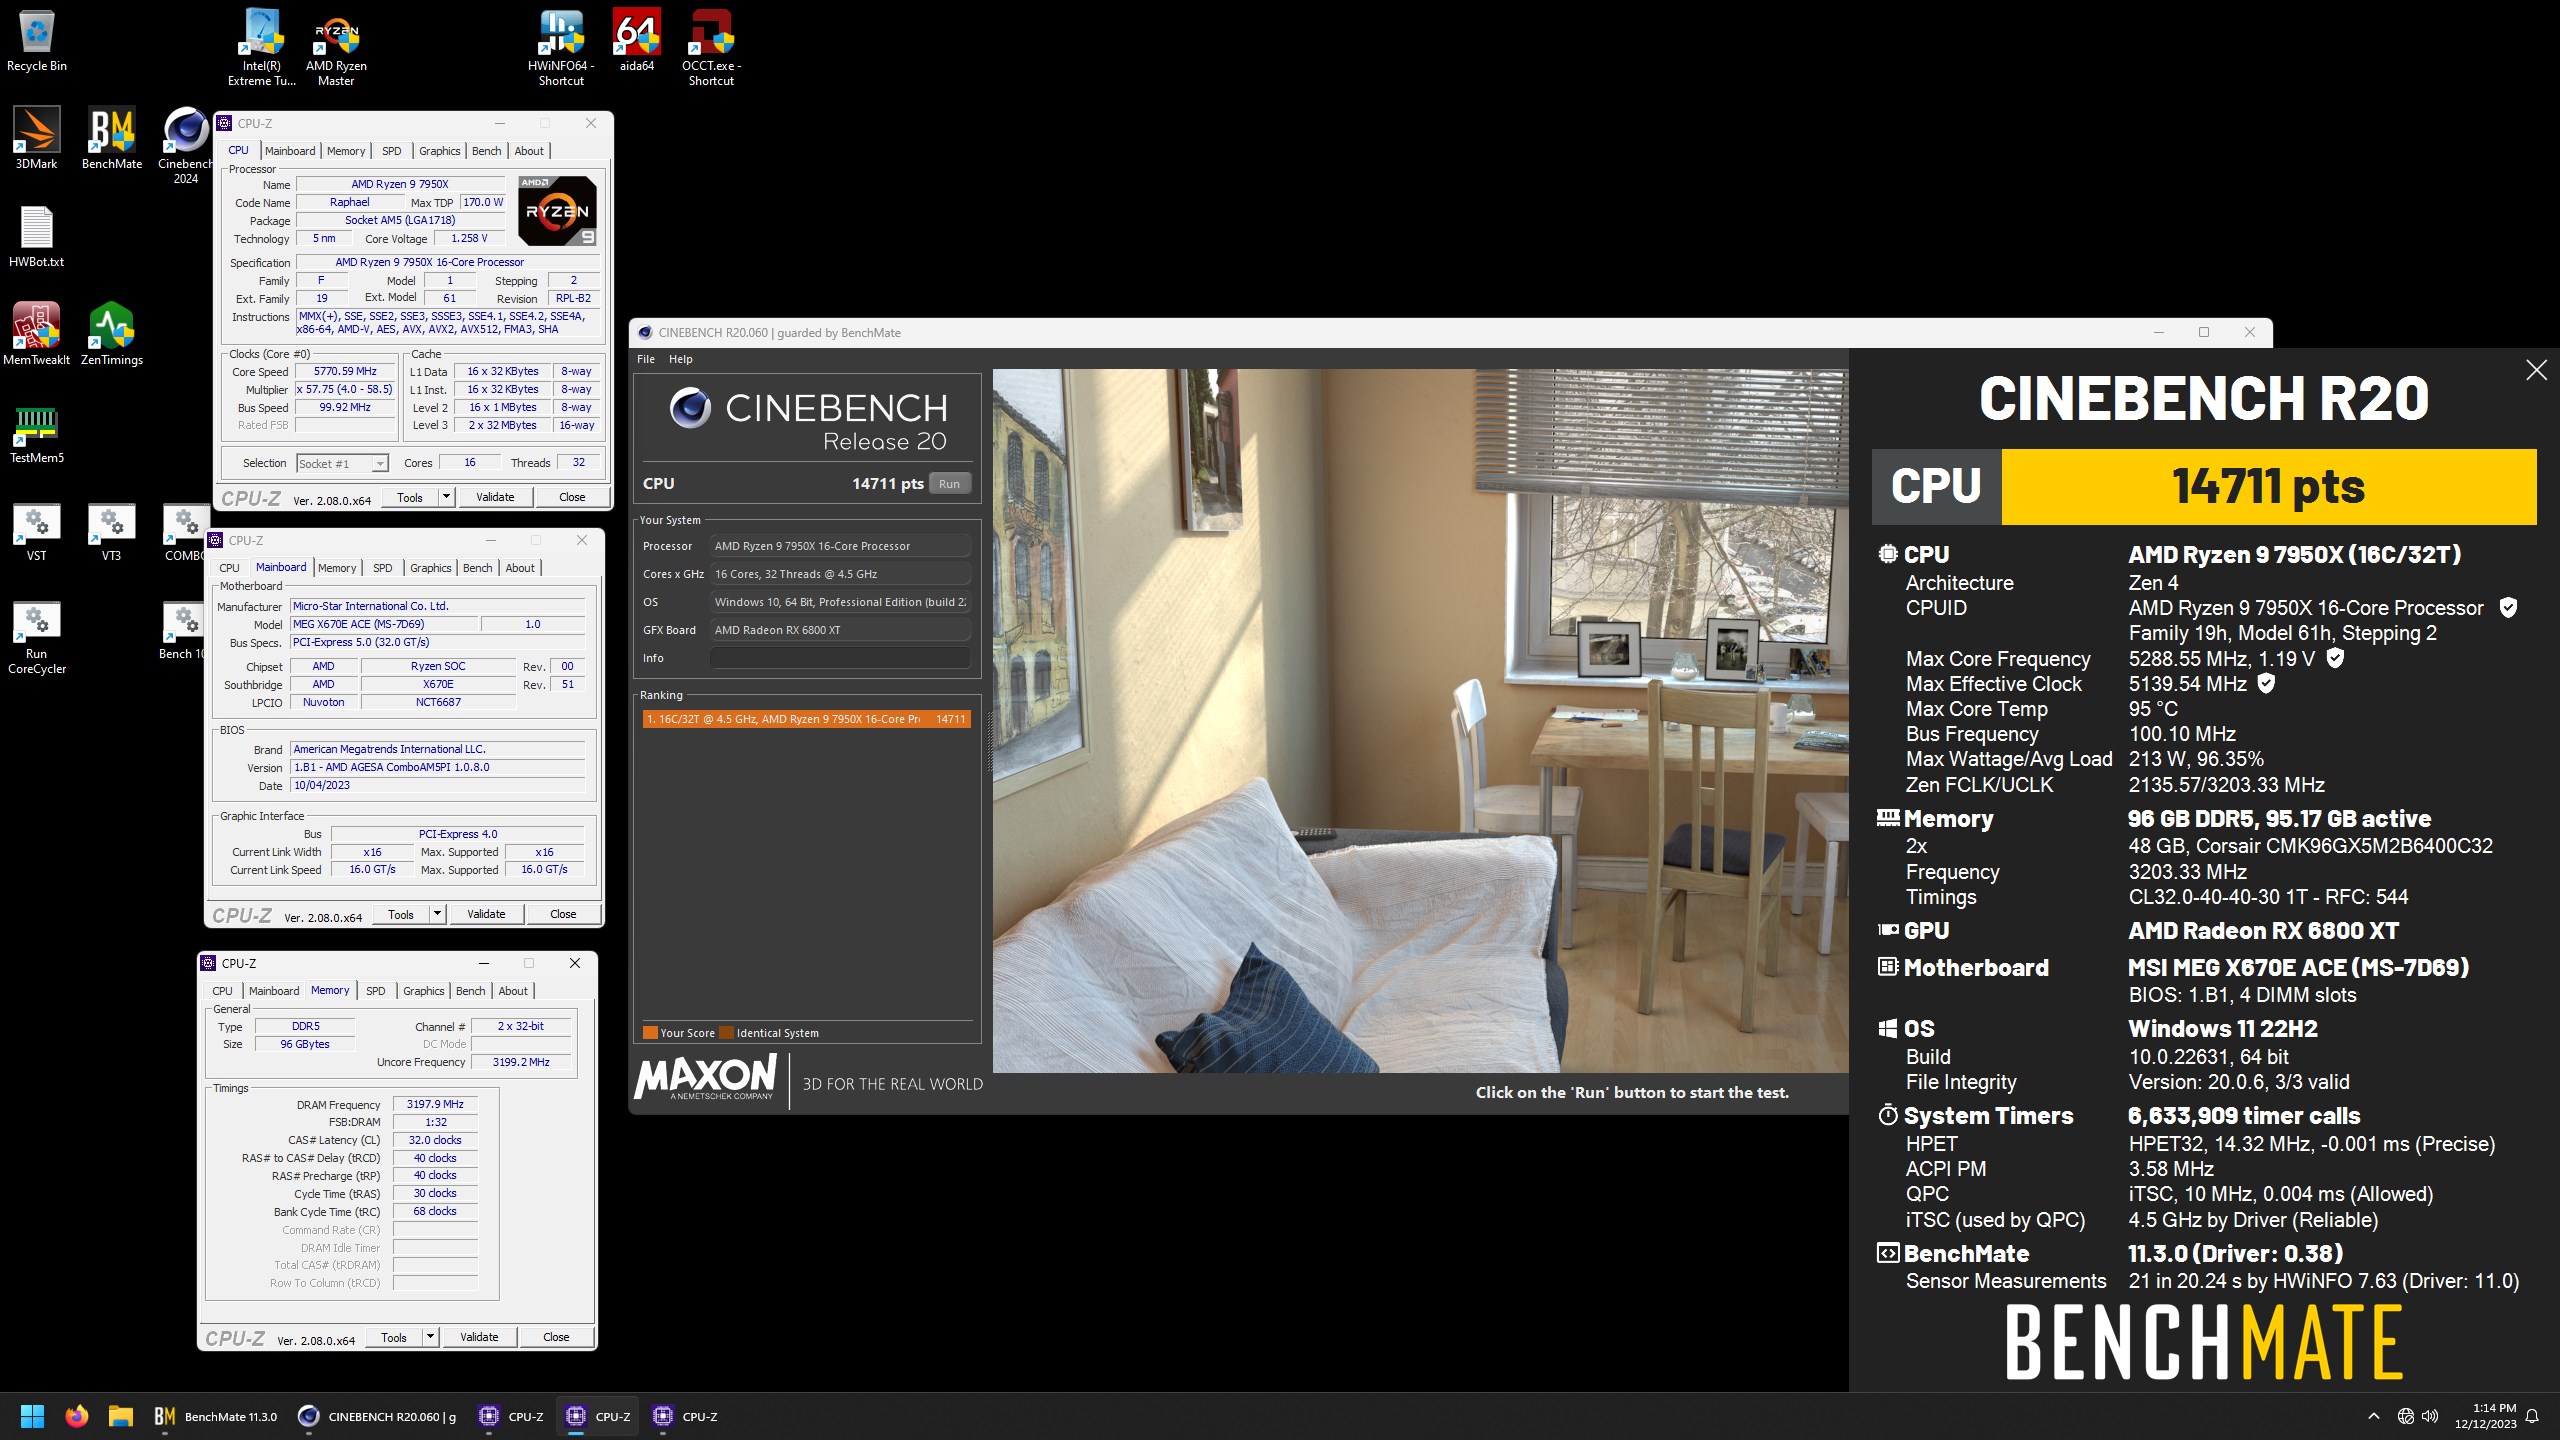Open VT3 desktop icon

point(112,531)
